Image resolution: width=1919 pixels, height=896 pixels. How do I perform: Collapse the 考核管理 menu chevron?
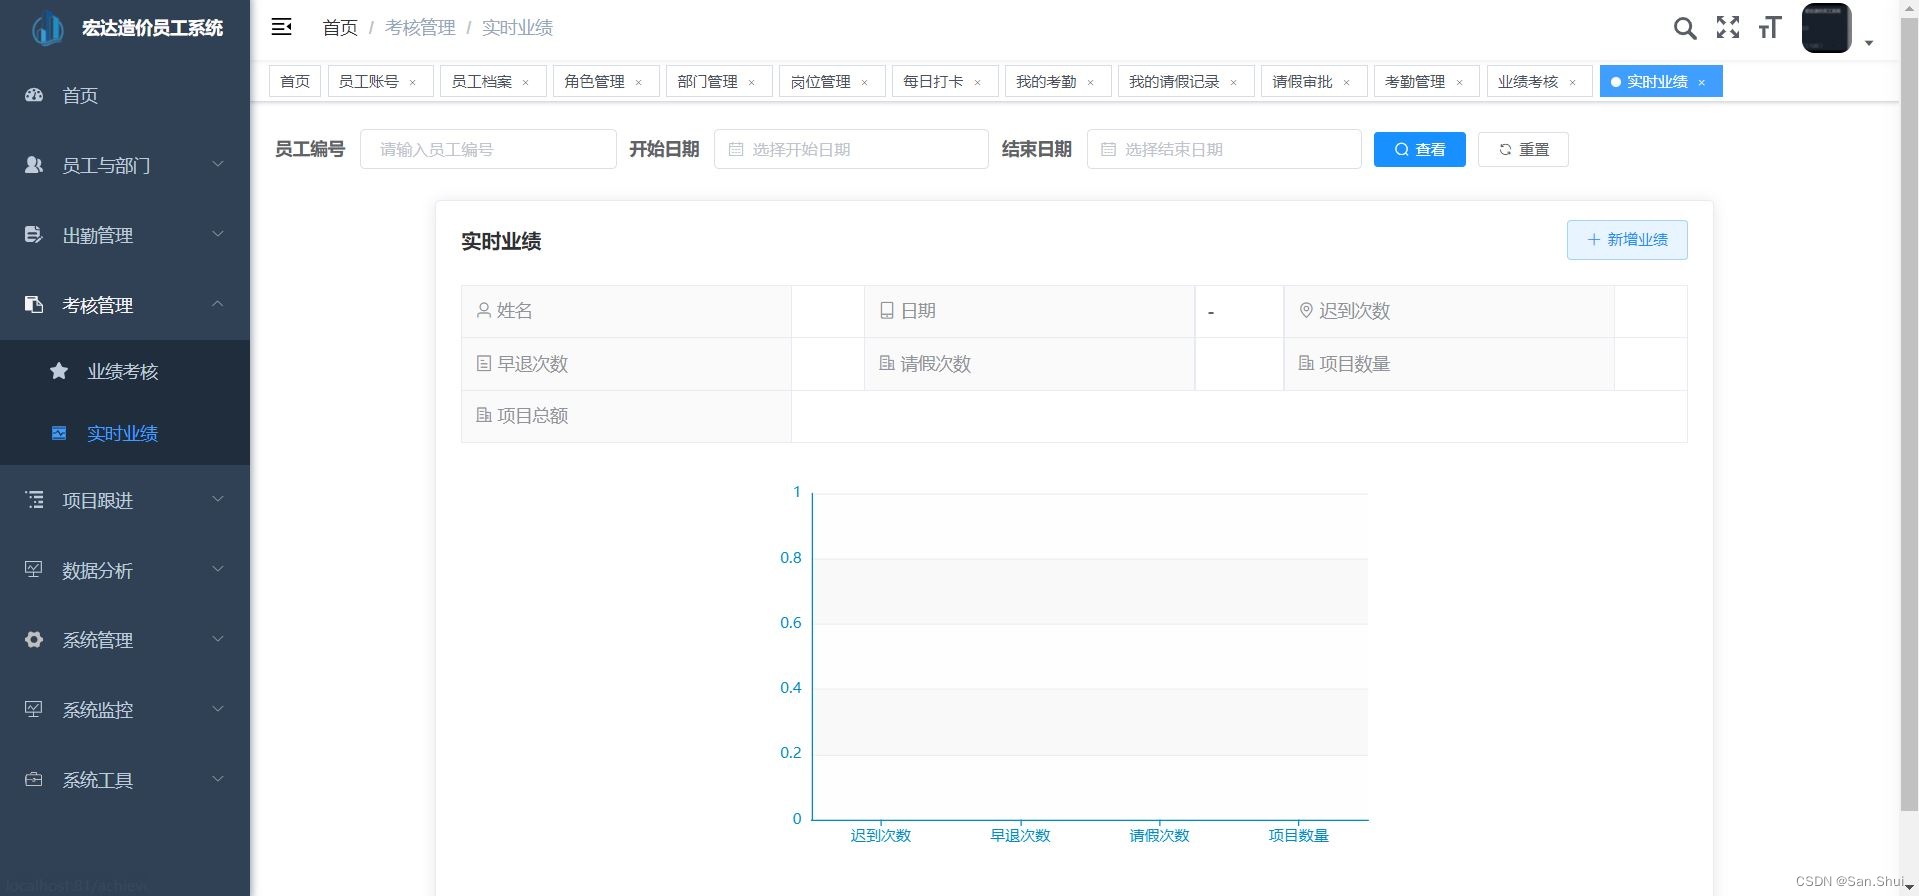pos(218,304)
